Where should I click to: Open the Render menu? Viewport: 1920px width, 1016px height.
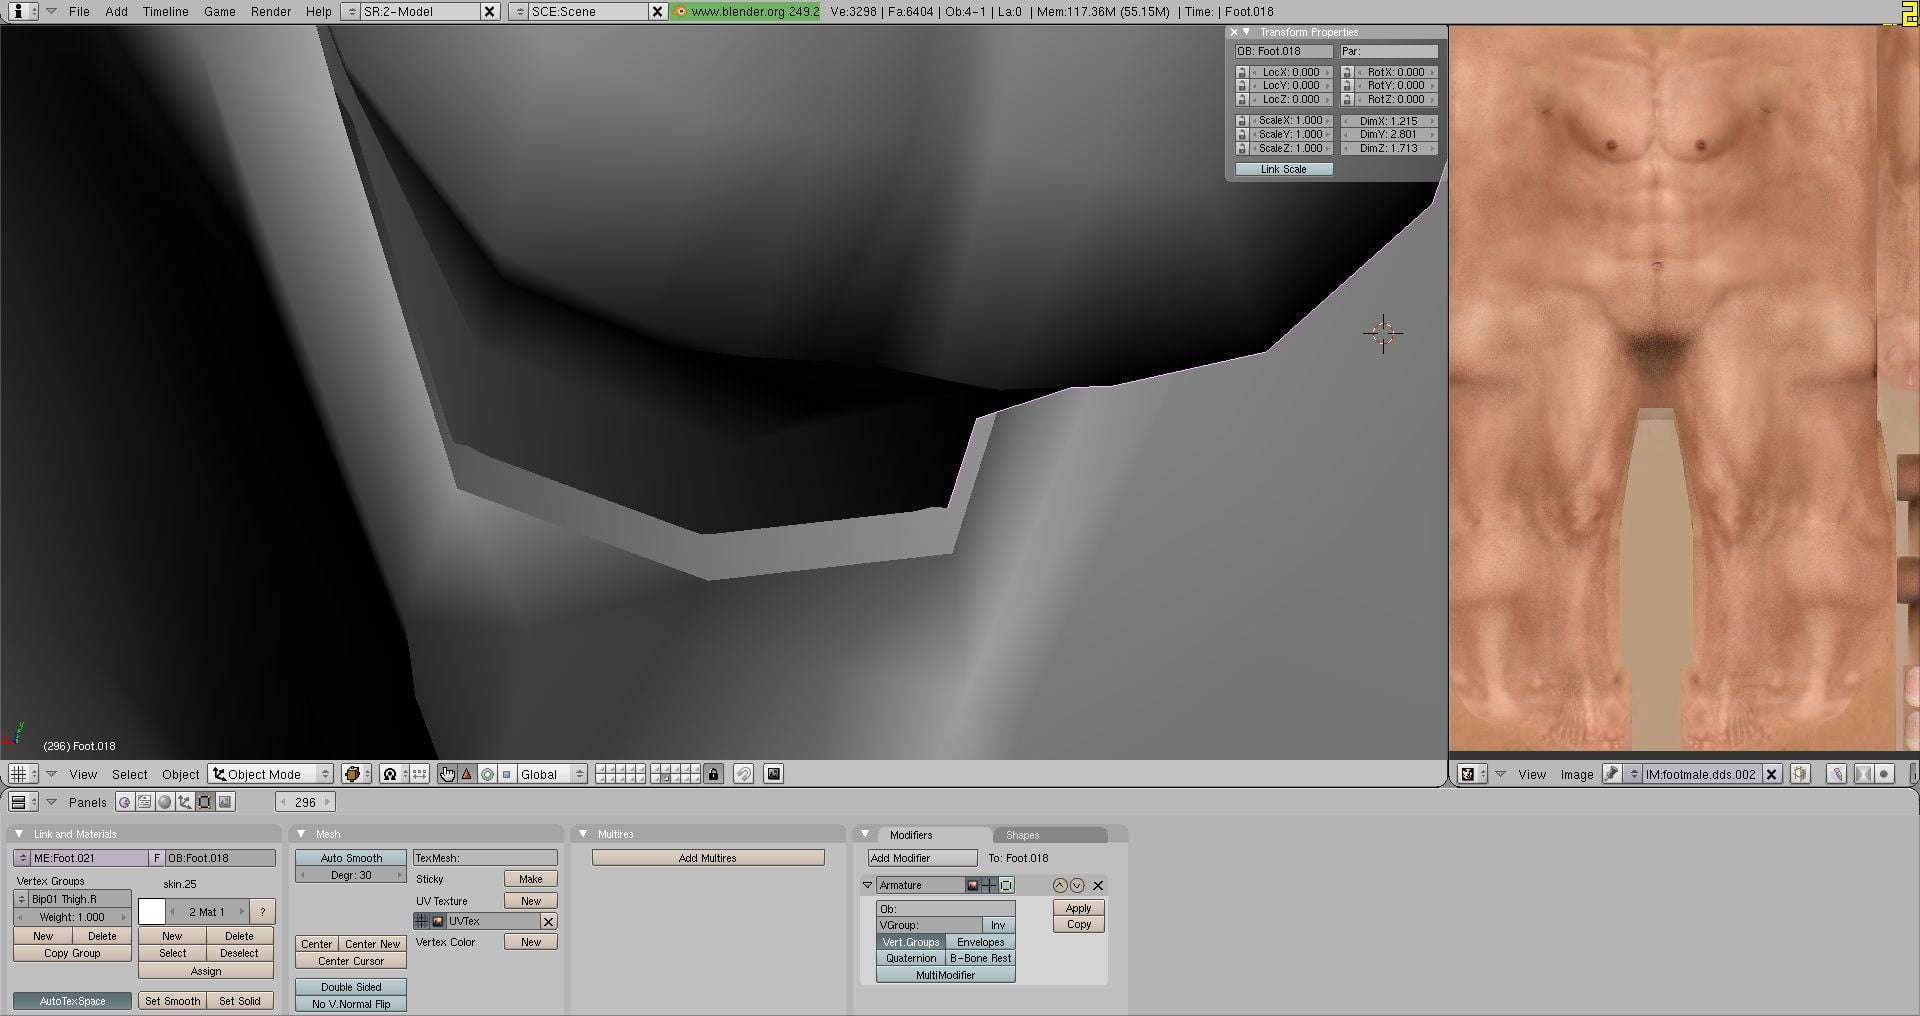(271, 11)
